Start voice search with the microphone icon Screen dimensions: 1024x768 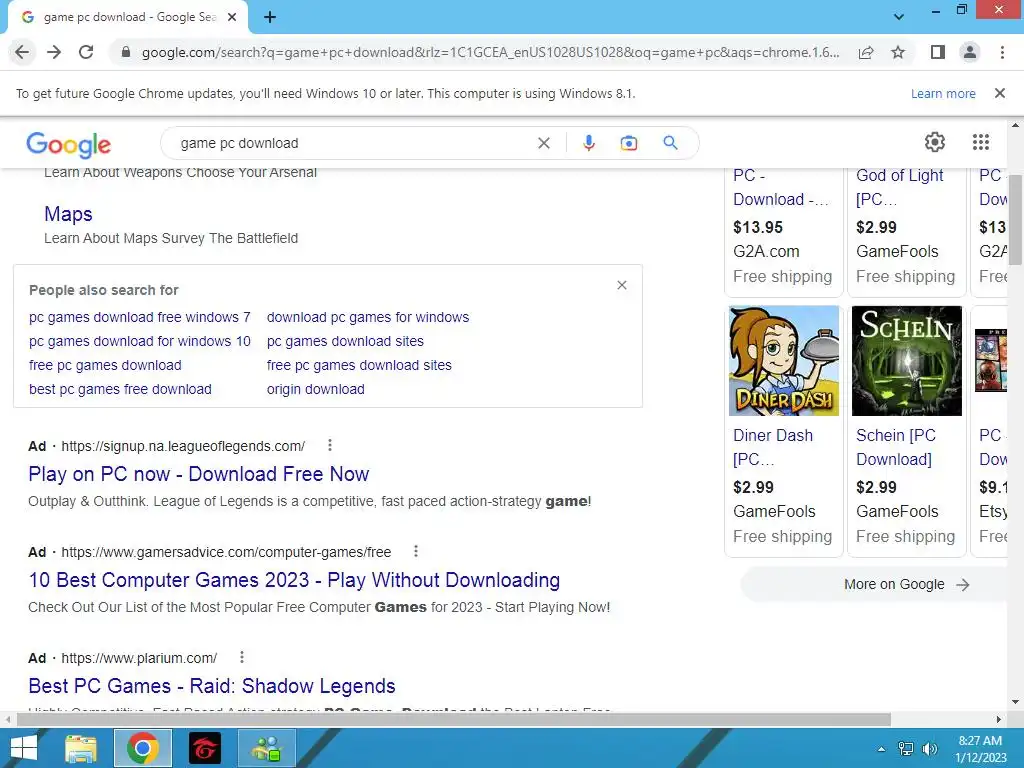pyautogui.click(x=588, y=143)
